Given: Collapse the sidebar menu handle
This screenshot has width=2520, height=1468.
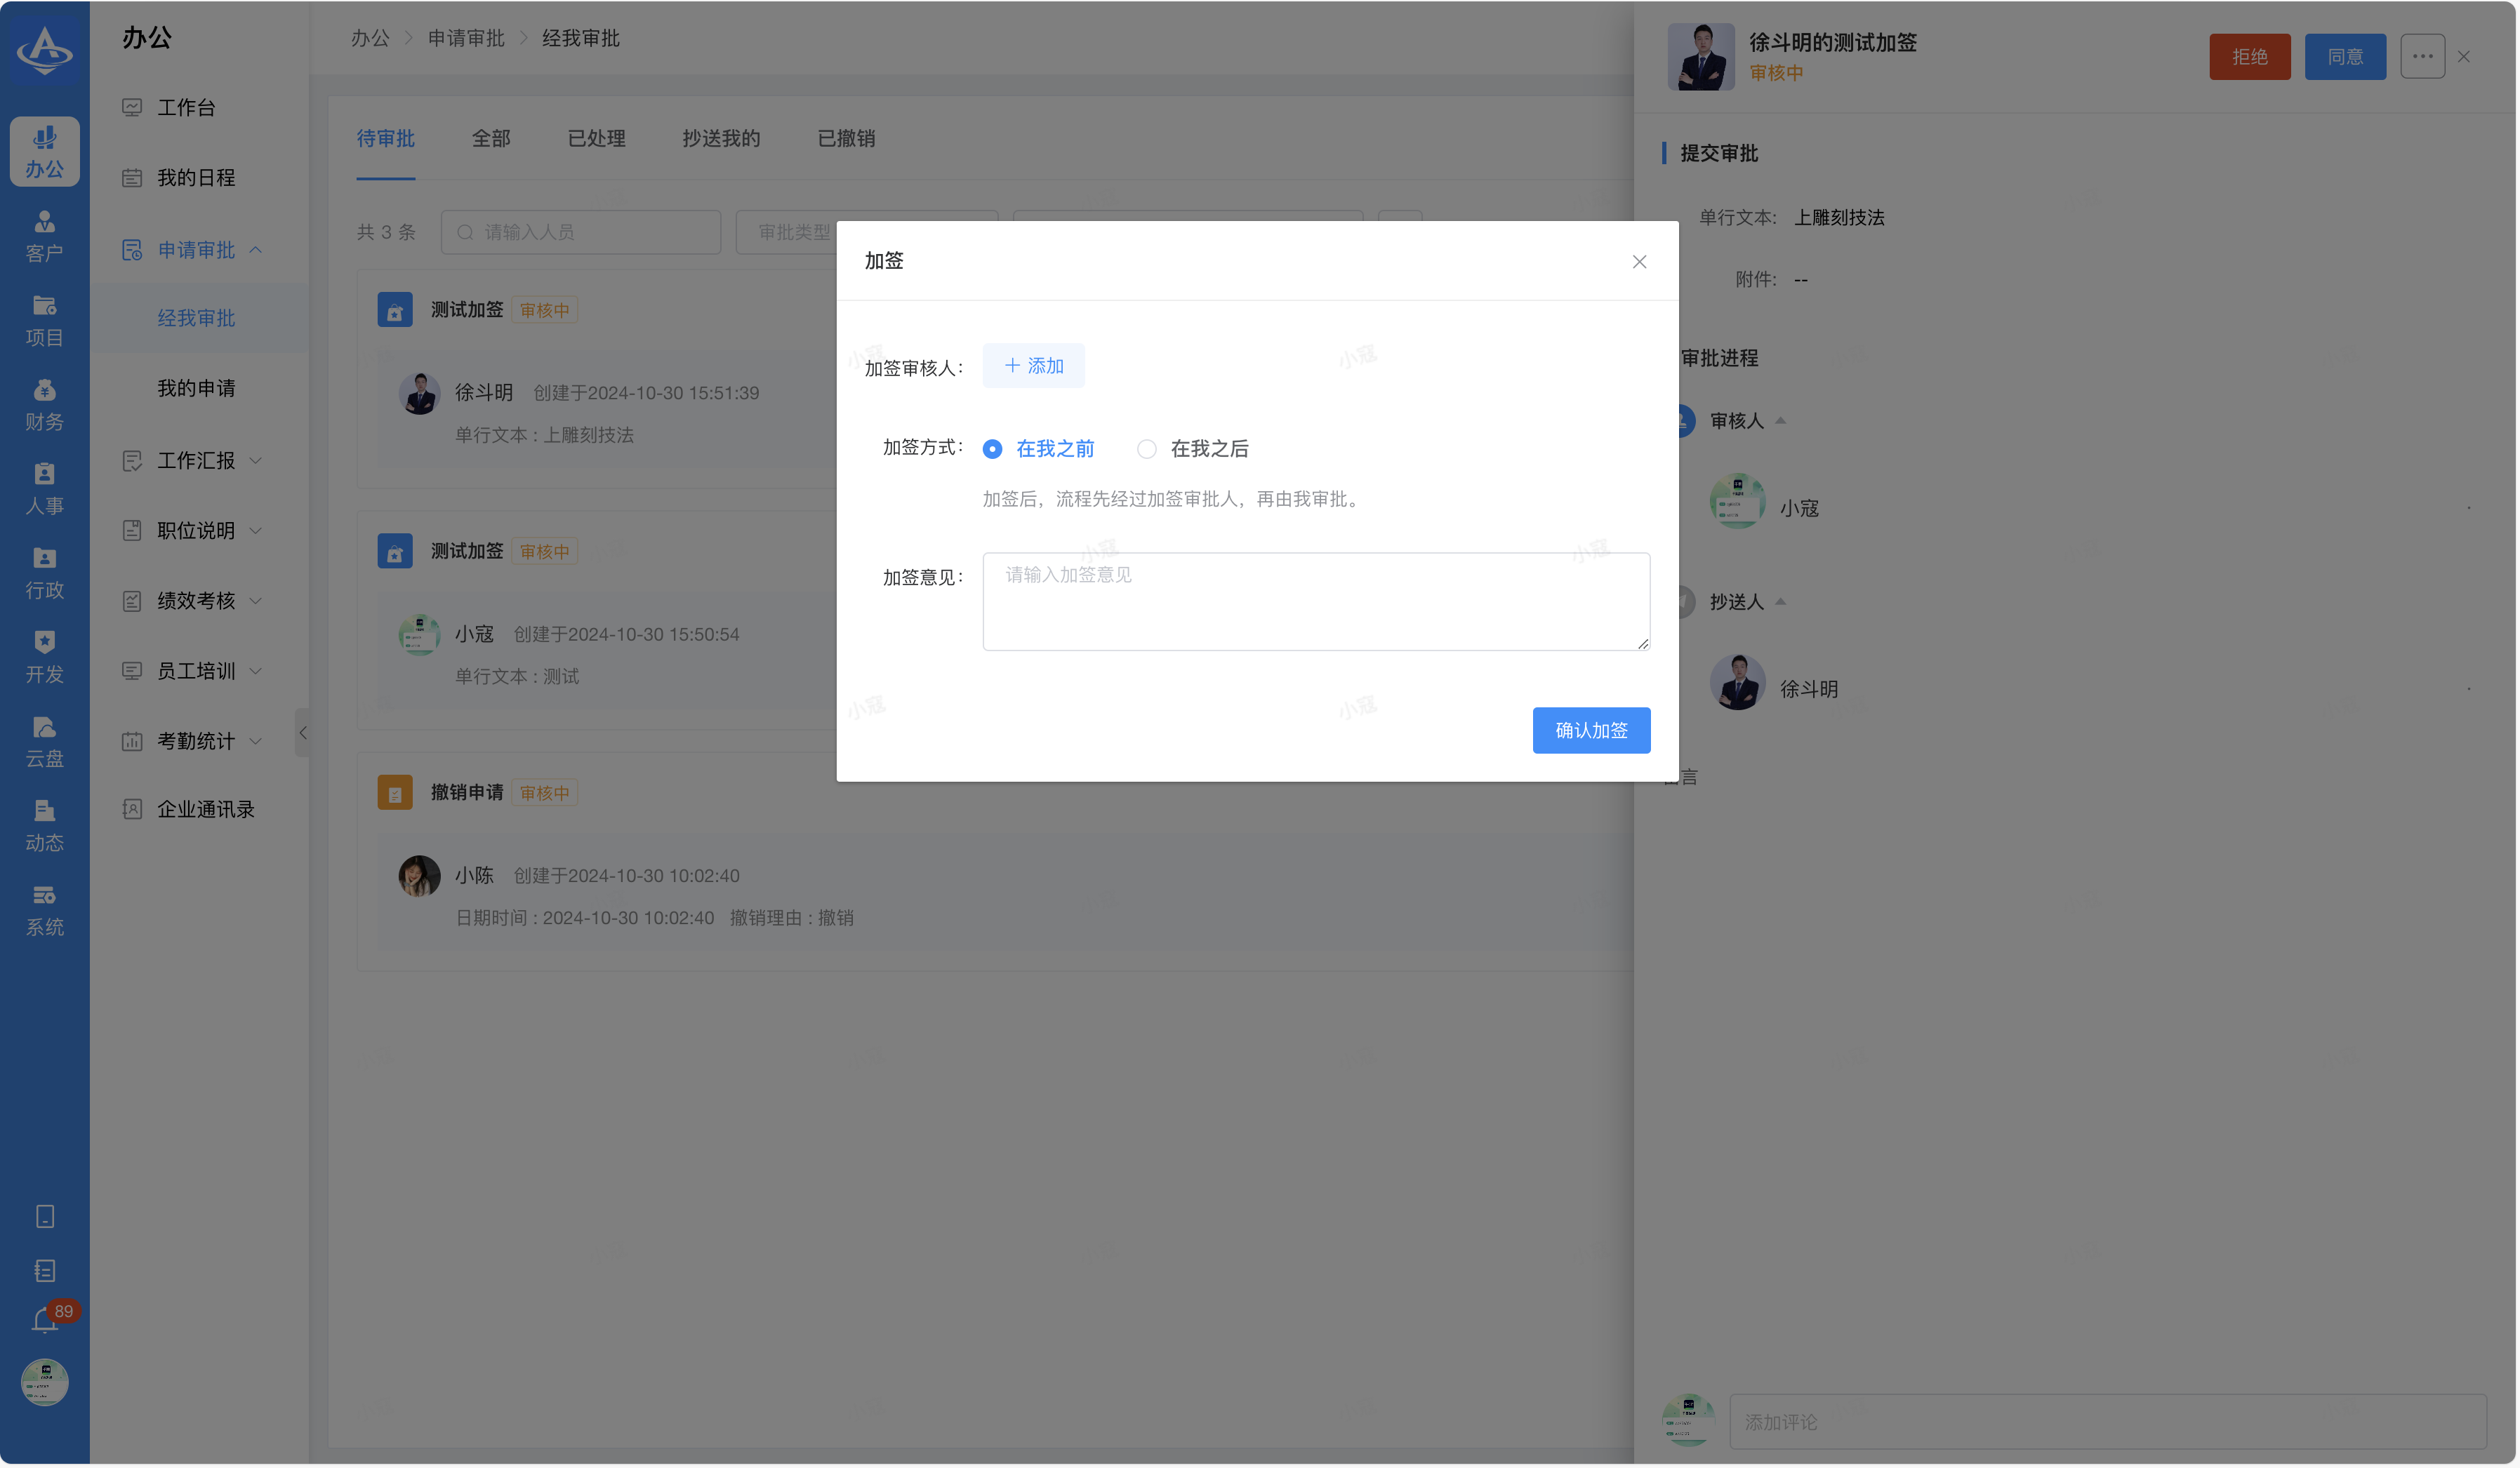Looking at the screenshot, I should coord(302,733).
